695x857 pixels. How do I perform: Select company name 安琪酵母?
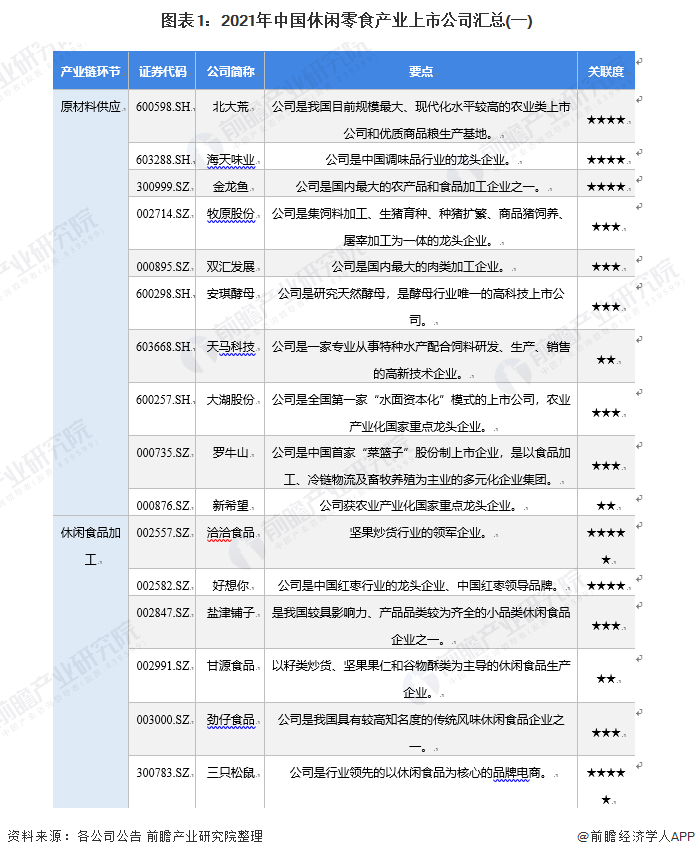(x=231, y=294)
